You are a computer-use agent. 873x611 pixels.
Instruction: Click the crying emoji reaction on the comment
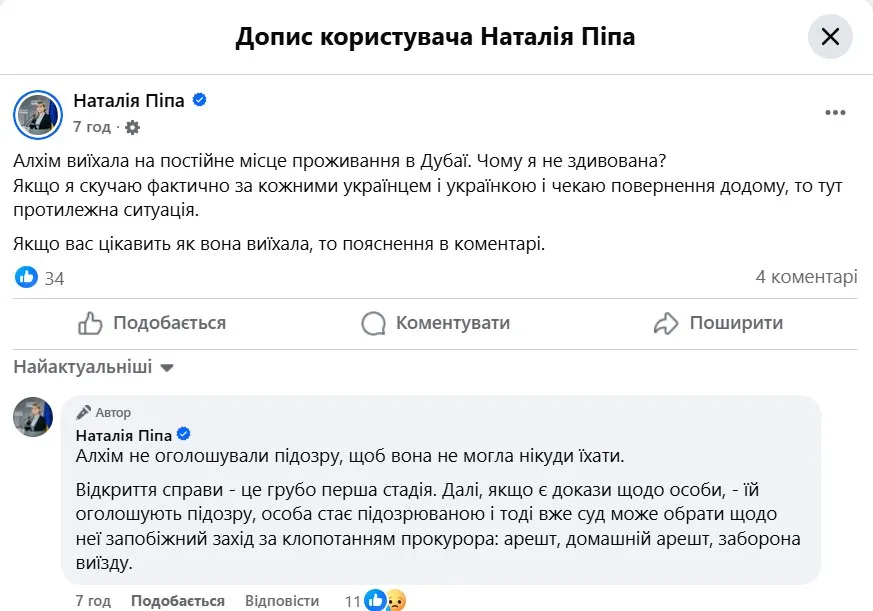[396, 600]
